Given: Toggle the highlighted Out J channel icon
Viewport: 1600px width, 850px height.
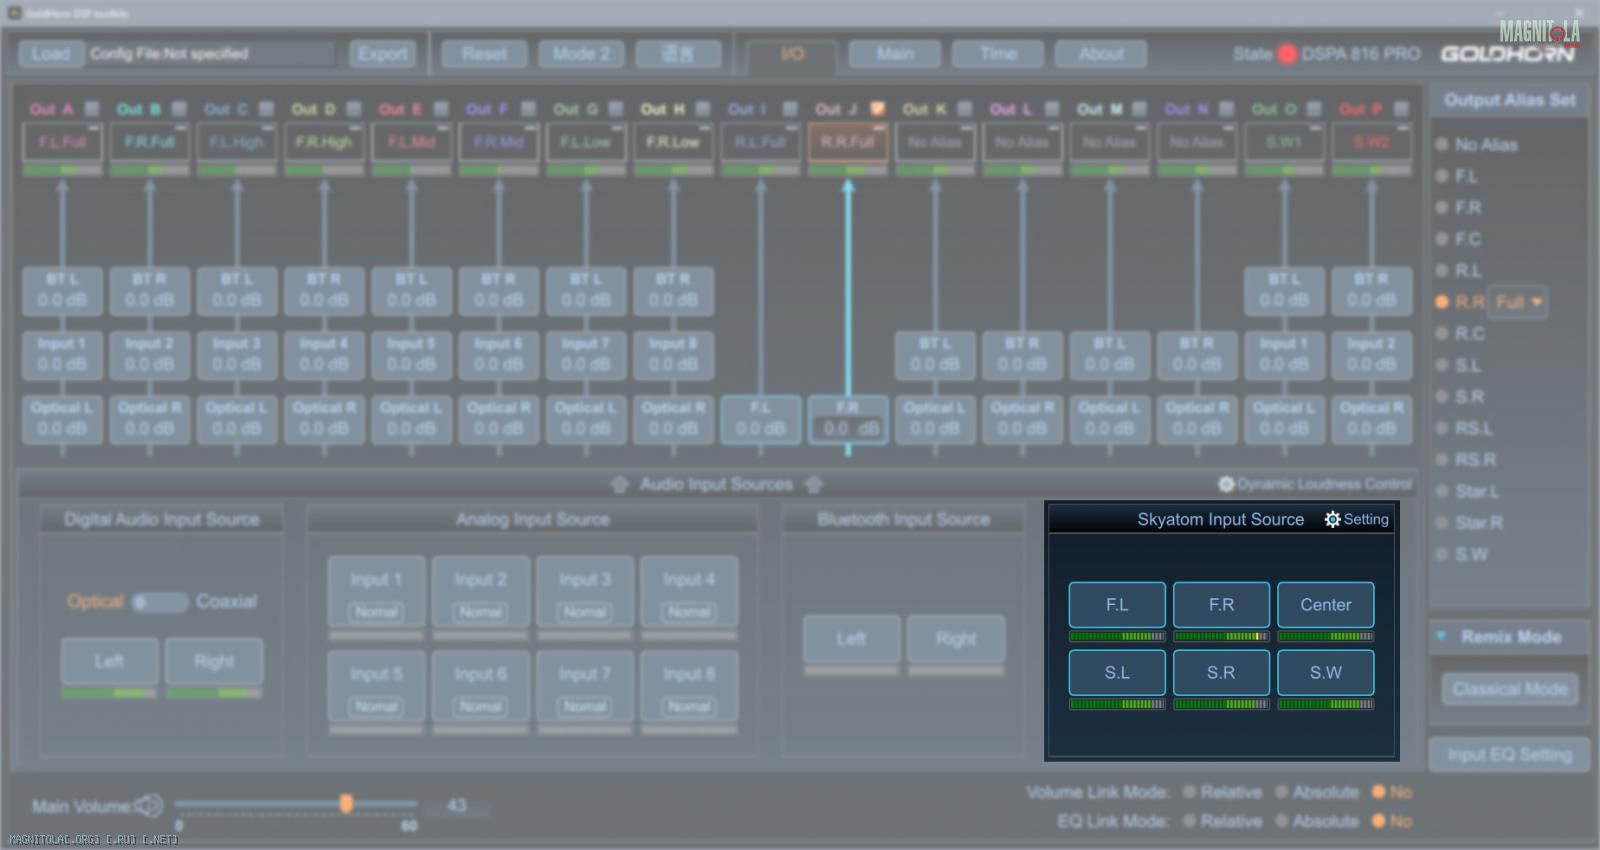Looking at the screenshot, I should (x=877, y=108).
